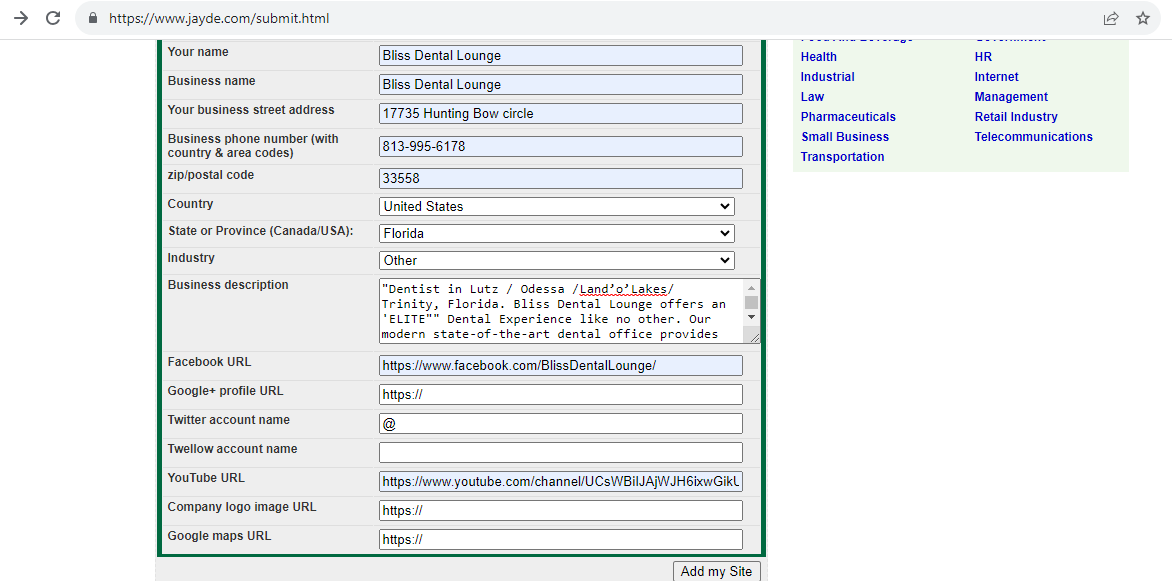Click the 'Twitter account name' label
Viewport: 1172px width, 581px height.
pyautogui.click(x=229, y=420)
